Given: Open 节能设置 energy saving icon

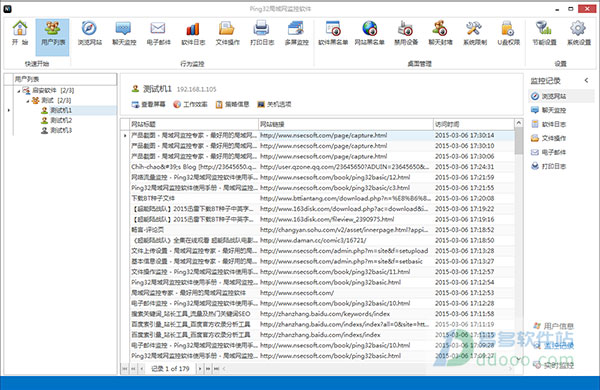Looking at the screenshot, I should [x=544, y=33].
